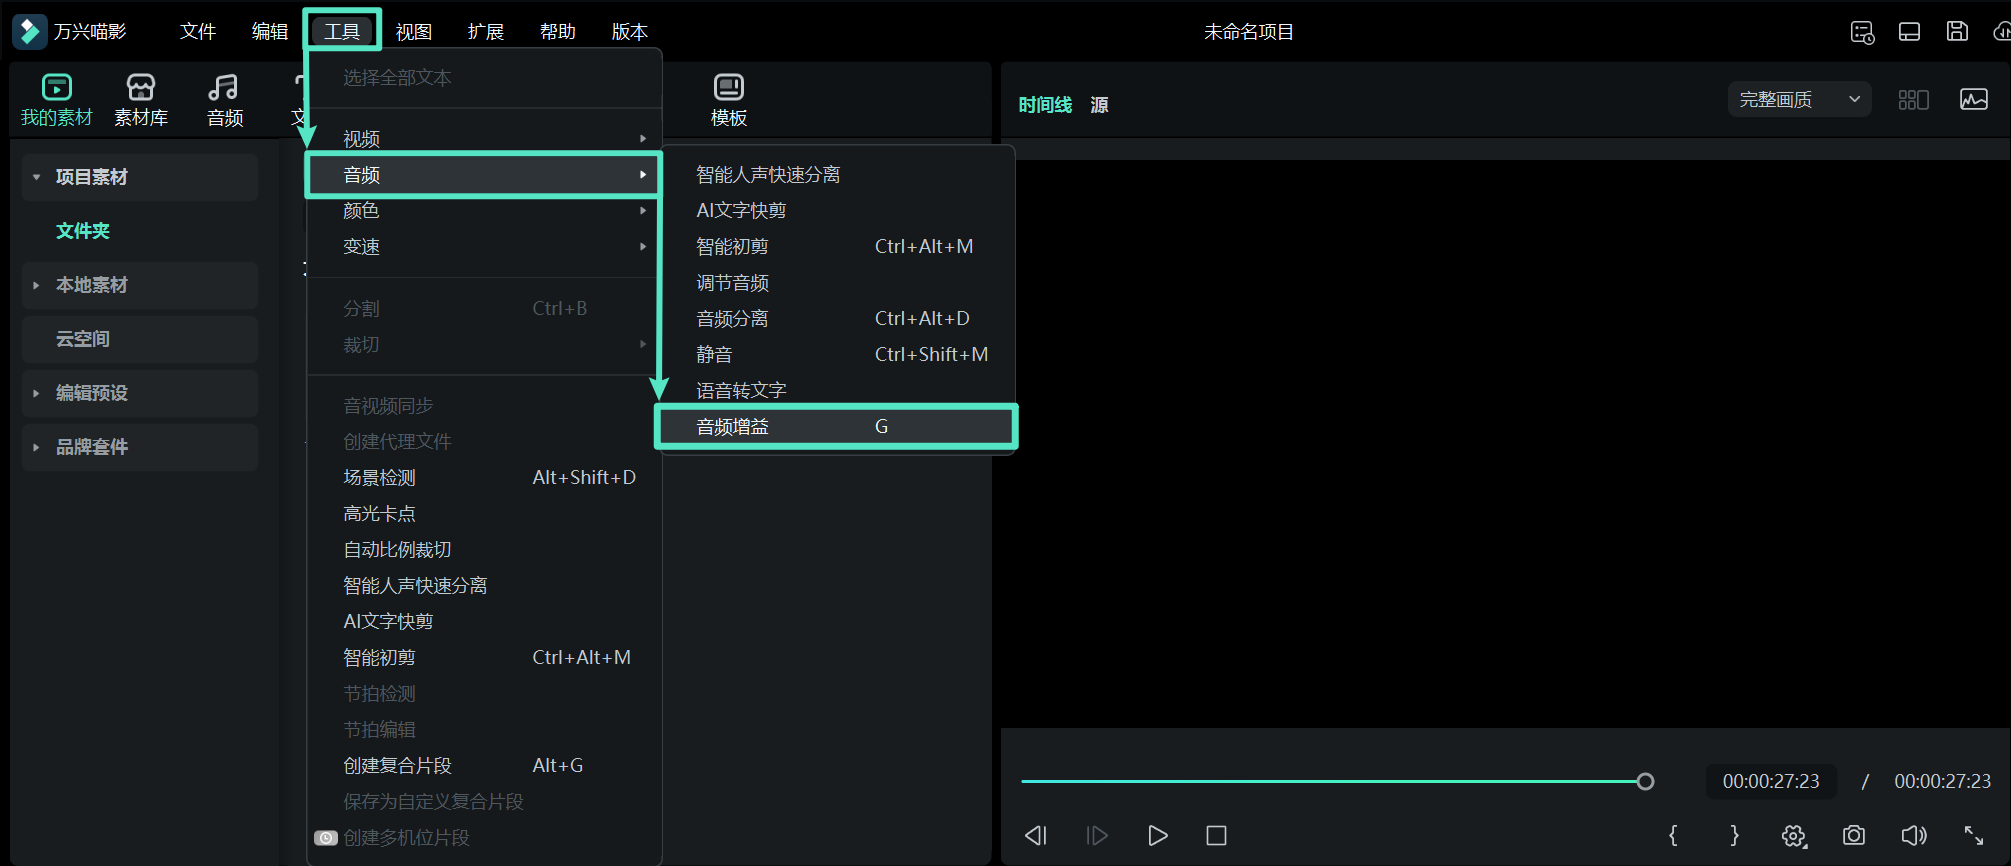Open the 工具 menu

tap(342, 32)
